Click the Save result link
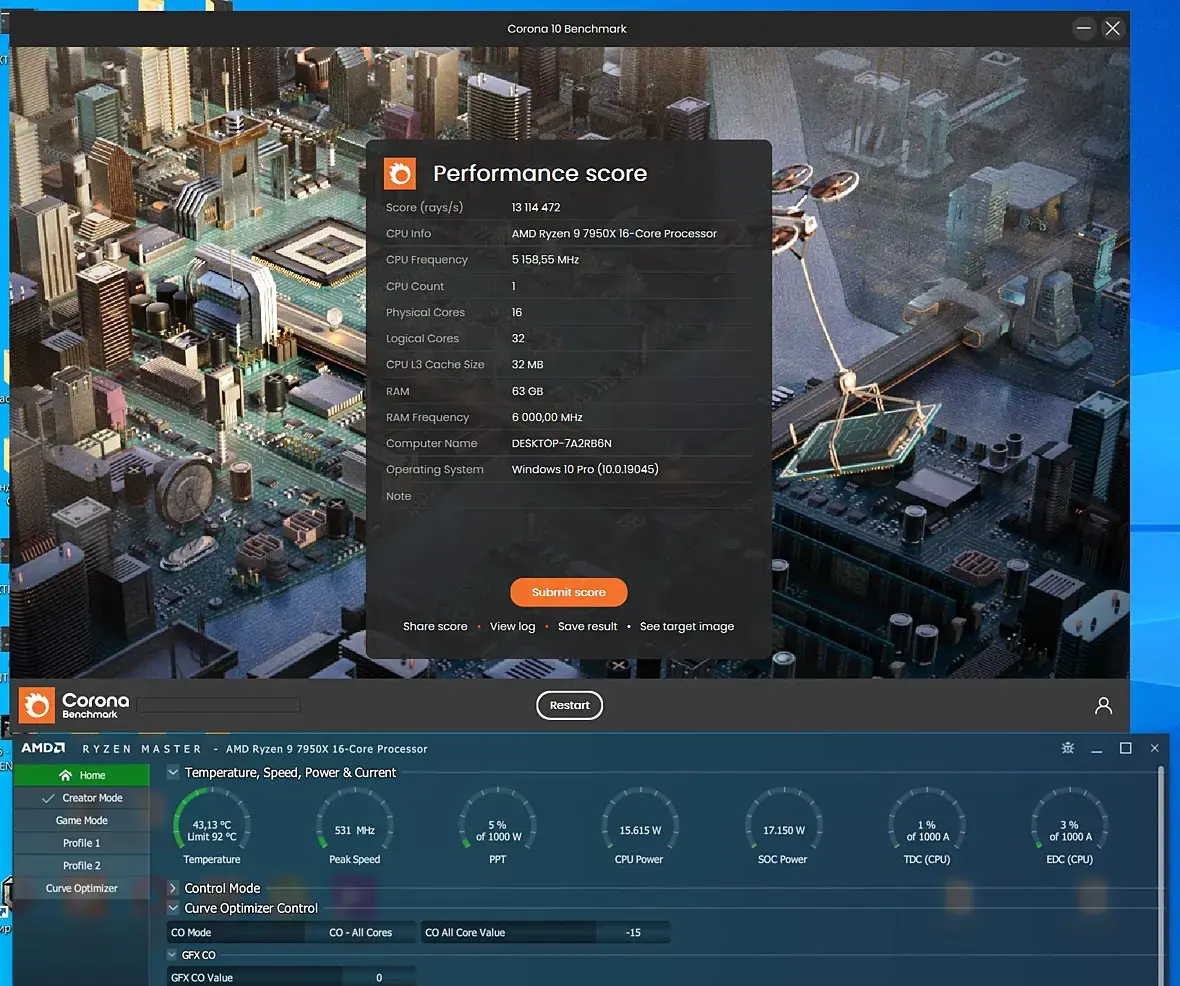Image resolution: width=1180 pixels, height=986 pixels. (587, 626)
